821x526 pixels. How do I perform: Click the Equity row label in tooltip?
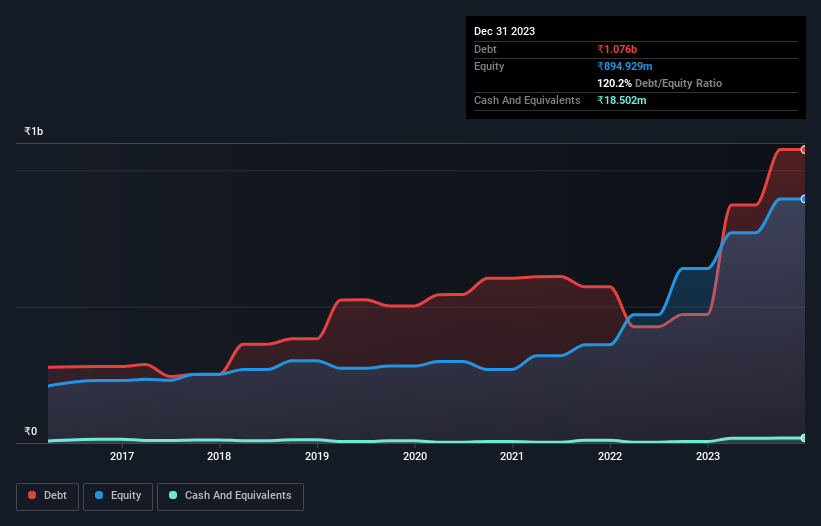489,66
